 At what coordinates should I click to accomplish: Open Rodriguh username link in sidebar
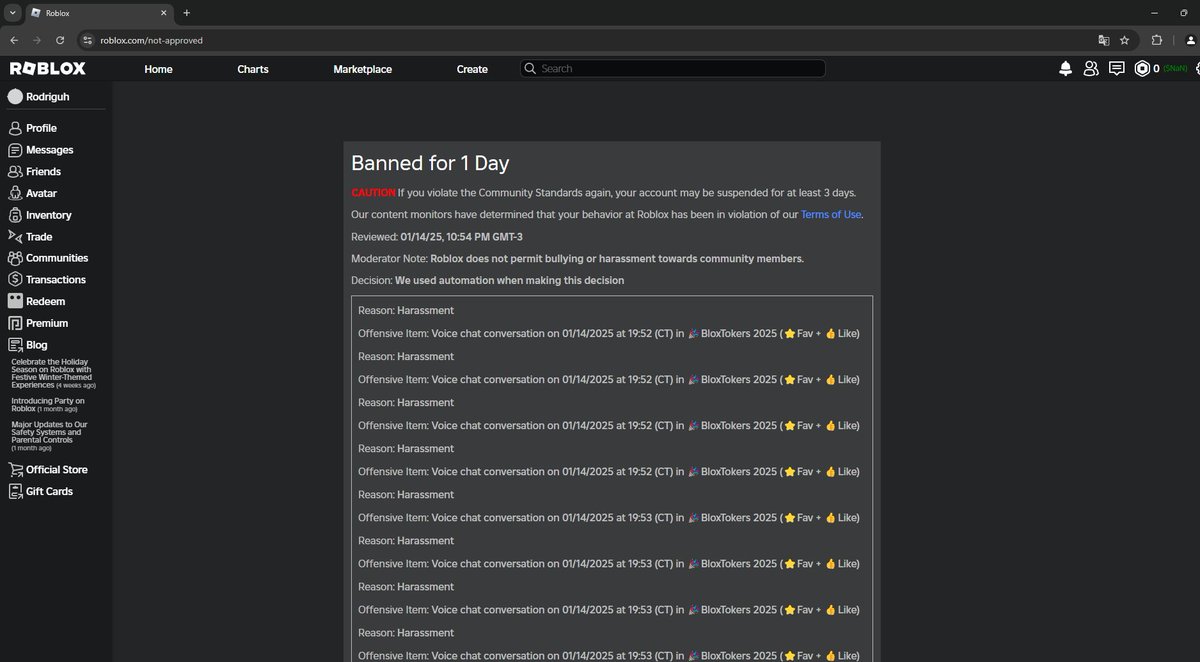click(x=48, y=97)
